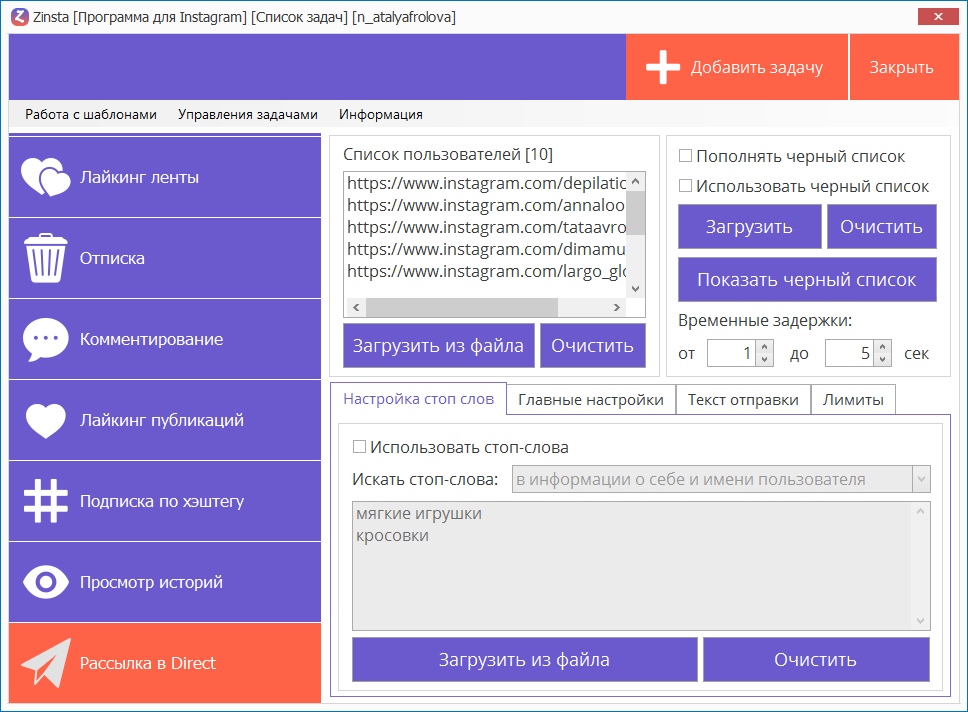Click the 'от' delay input field
The width and height of the screenshot is (968, 712).
tap(731, 353)
